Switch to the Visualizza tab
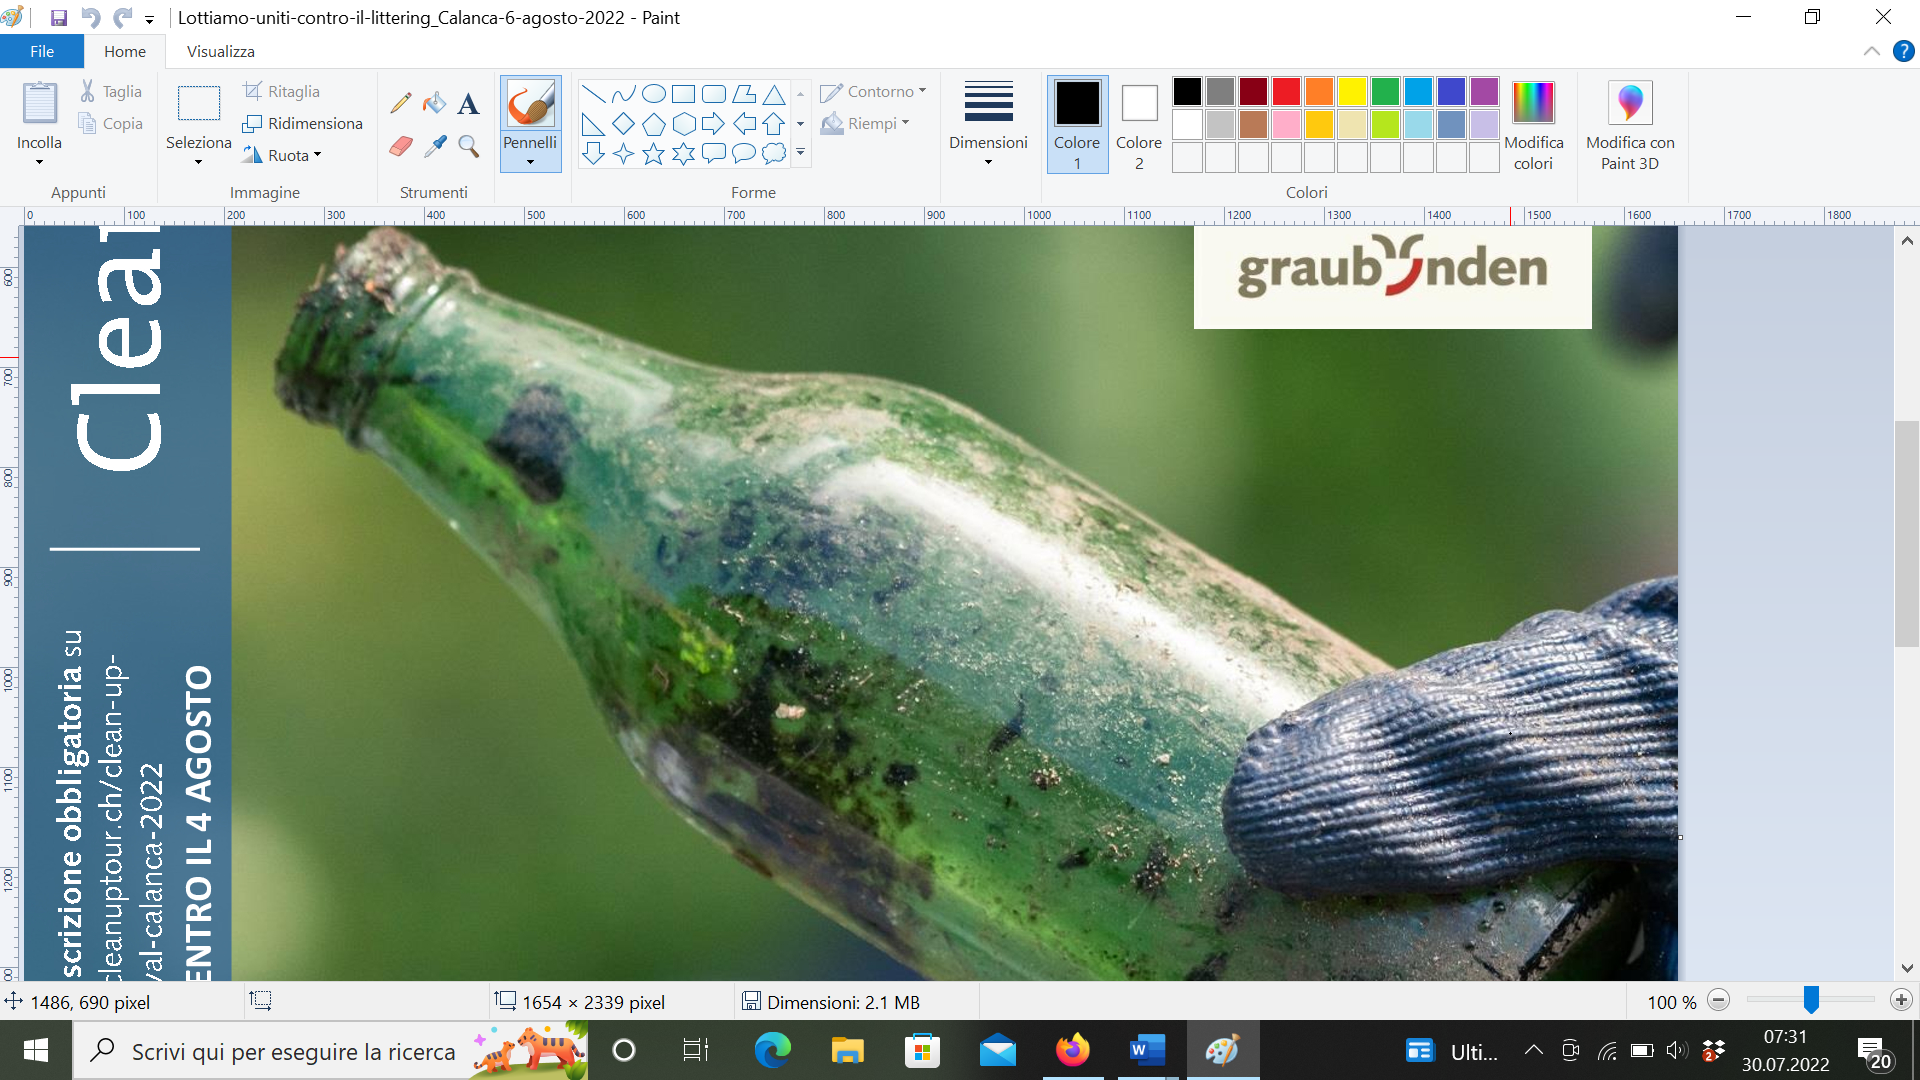The height and width of the screenshot is (1080, 1920). (x=221, y=51)
